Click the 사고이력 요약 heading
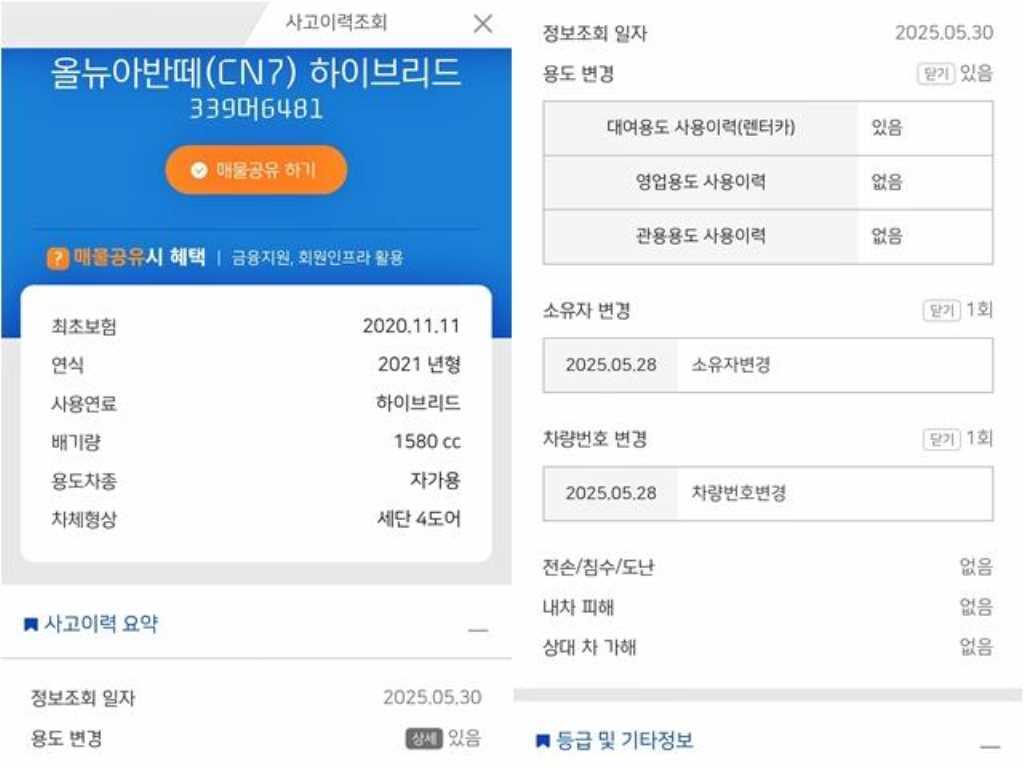Screen dimensions: 1024x768 tap(101, 624)
